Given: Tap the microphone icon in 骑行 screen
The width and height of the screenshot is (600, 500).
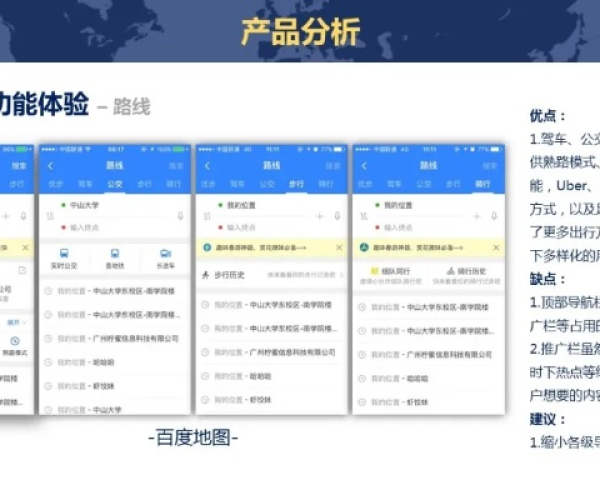Looking at the screenshot, I should coord(494,216).
